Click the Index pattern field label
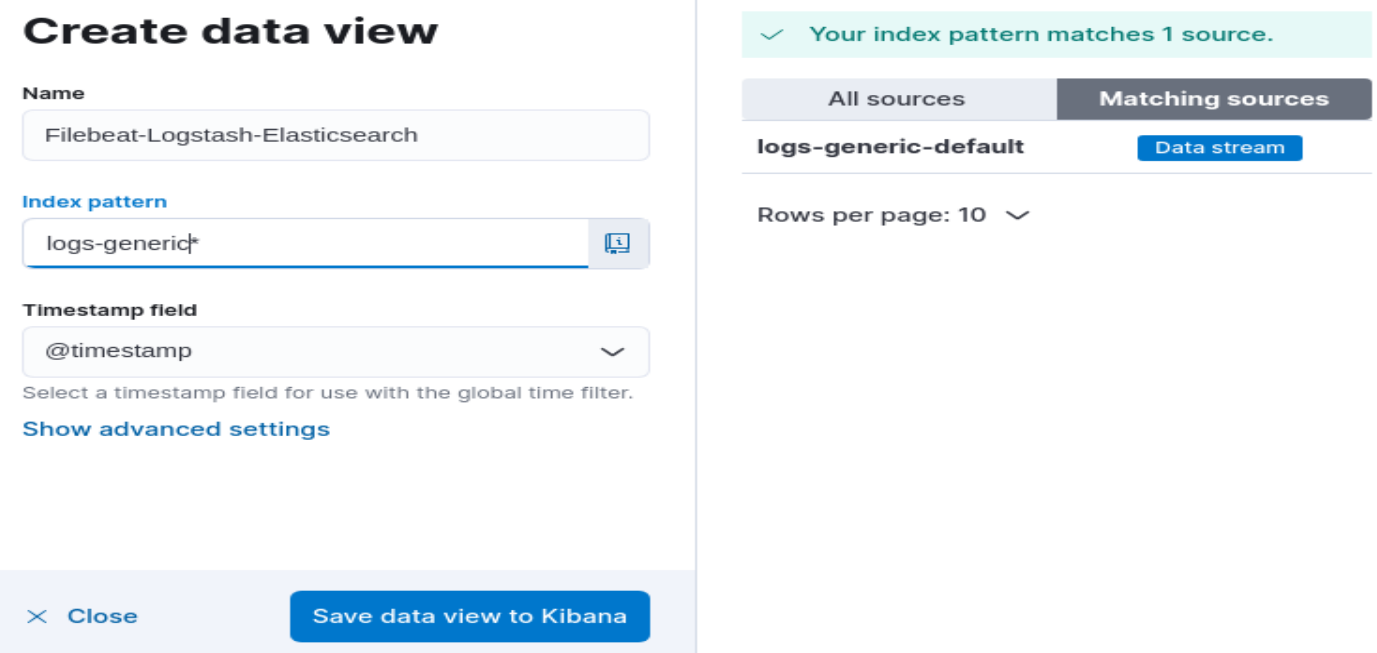Viewport: 1377px width, 653px height. click(95, 202)
